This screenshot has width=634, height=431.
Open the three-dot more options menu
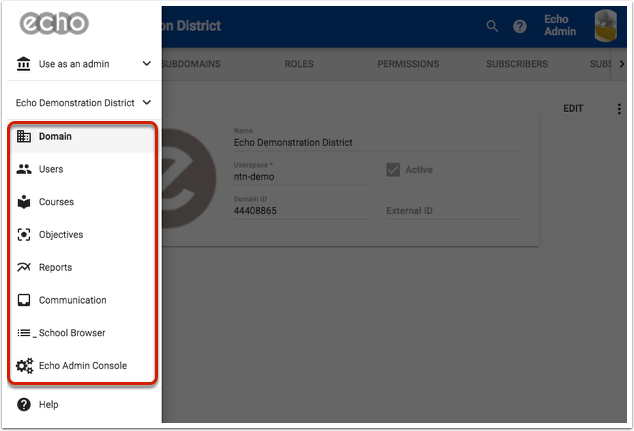[x=619, y=109]
